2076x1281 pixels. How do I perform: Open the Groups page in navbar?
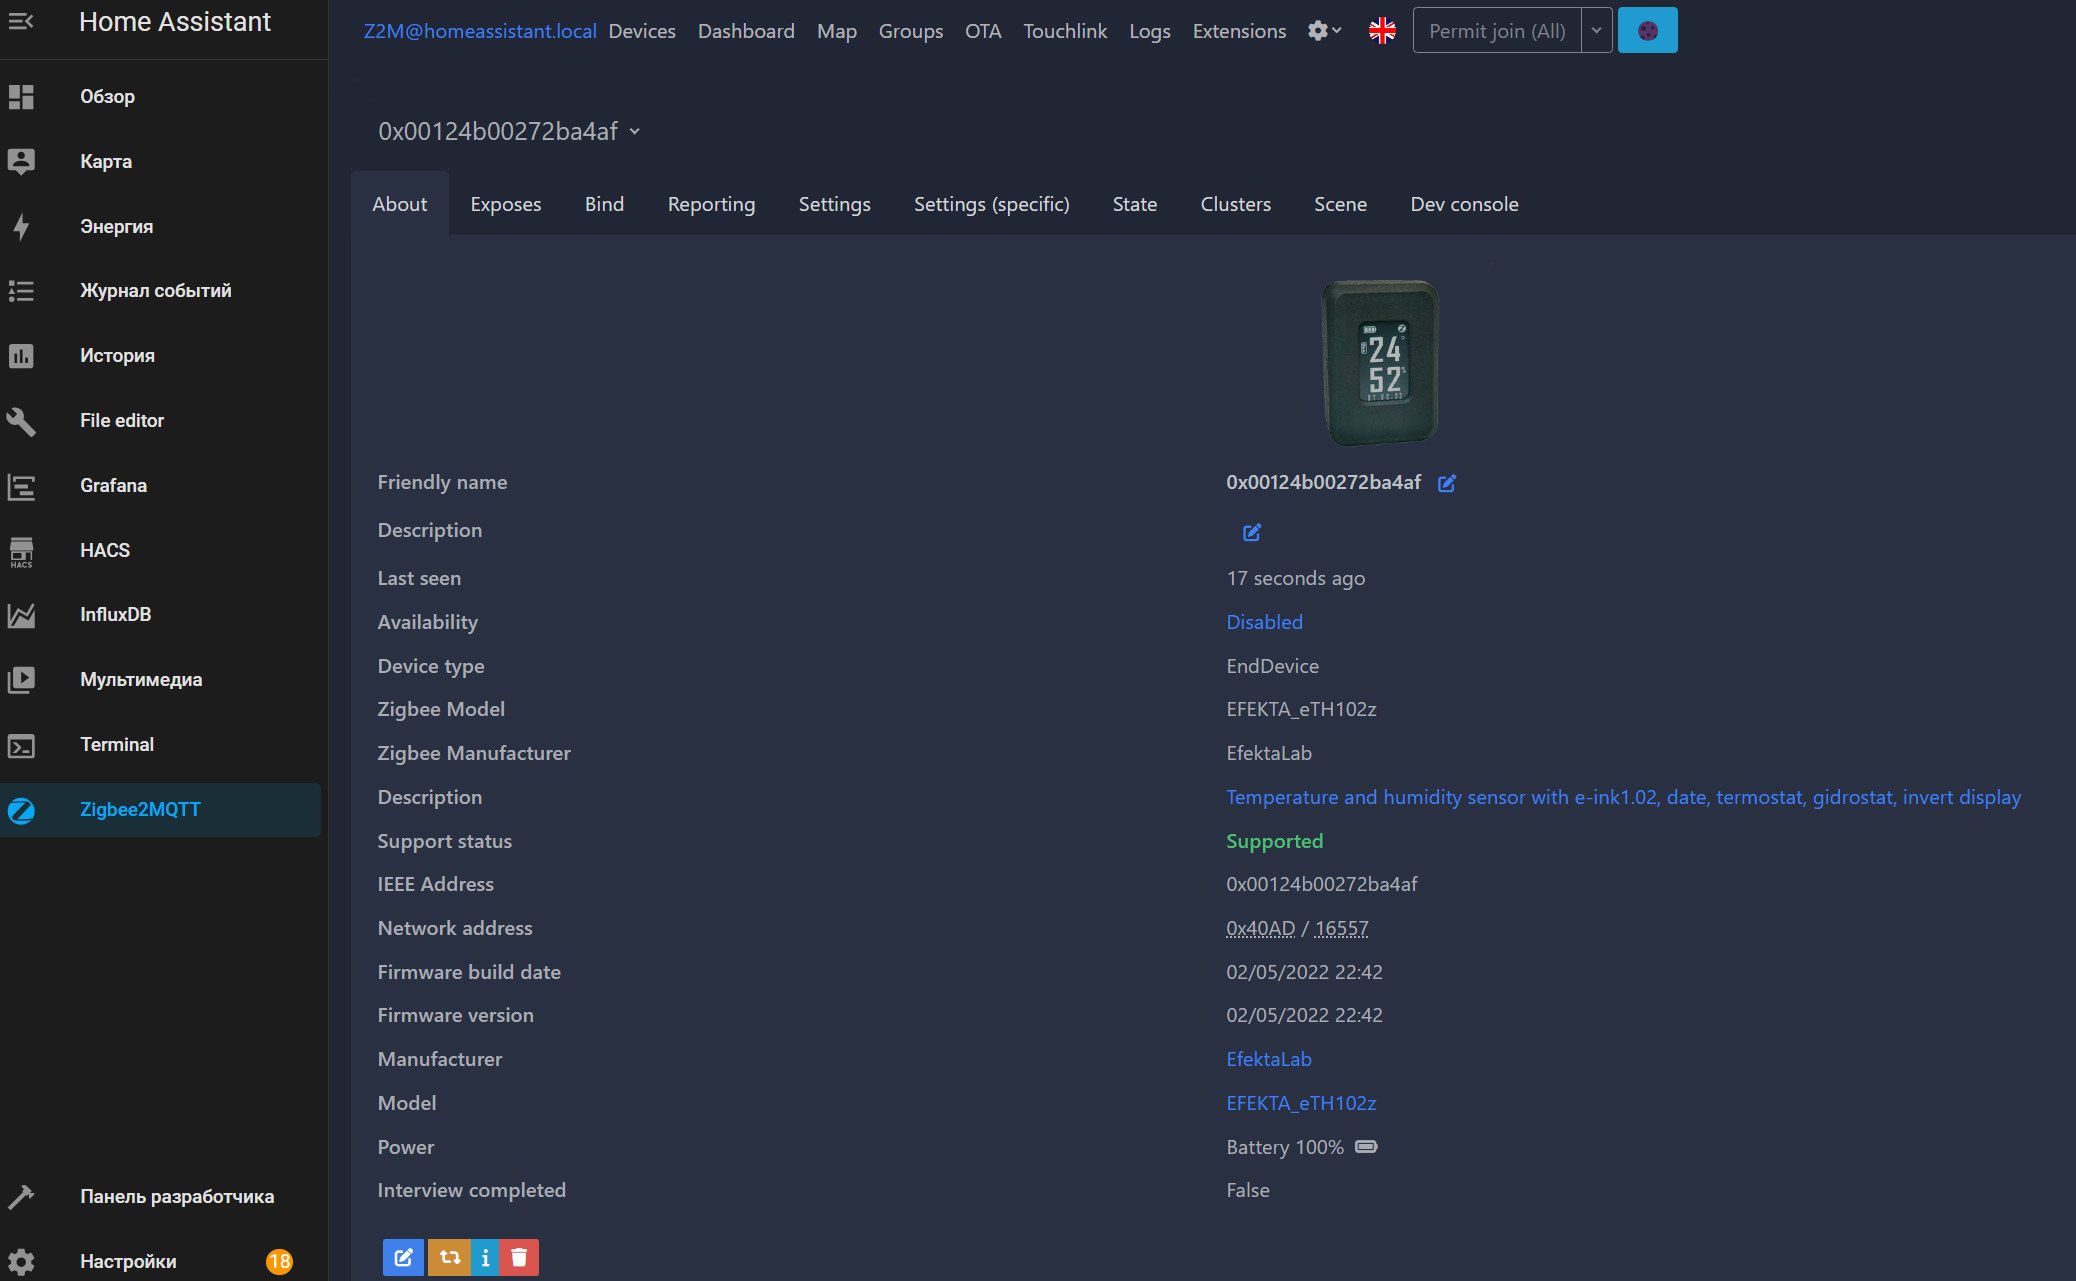[911, 31]
